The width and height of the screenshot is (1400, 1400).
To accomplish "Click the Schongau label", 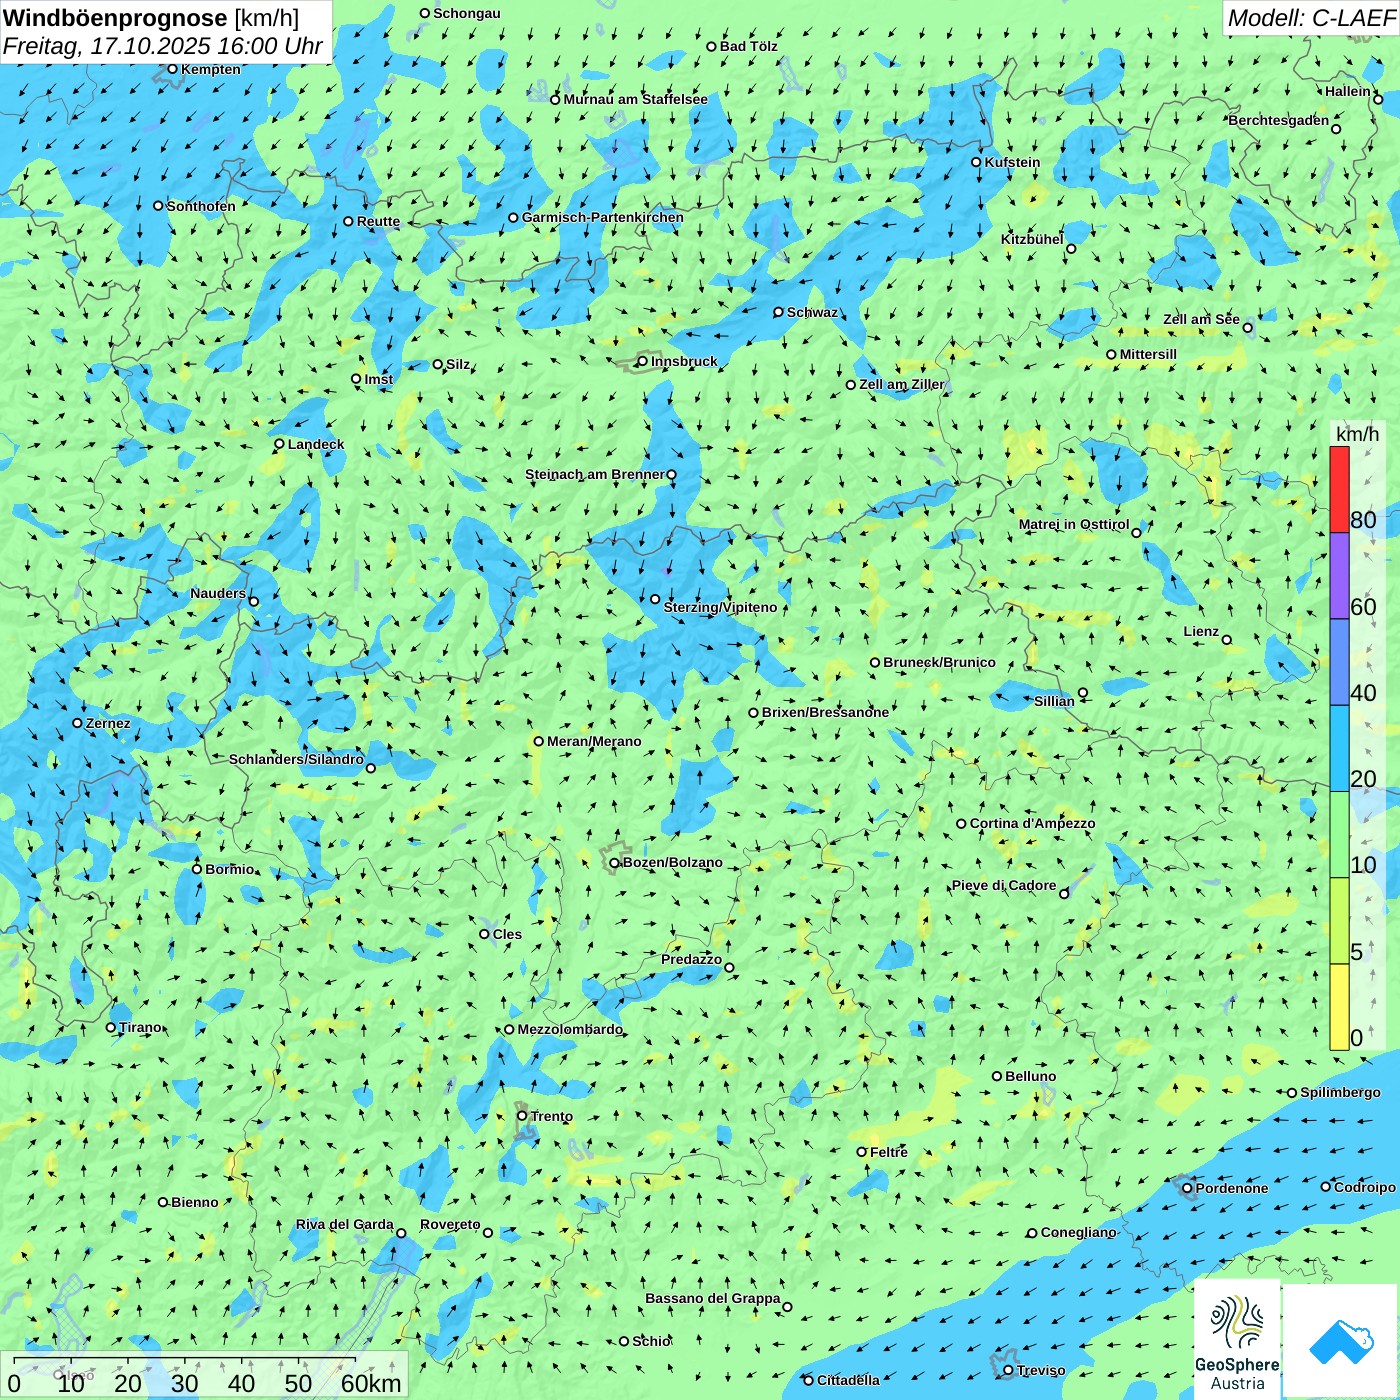I will (x=467, y=13).
